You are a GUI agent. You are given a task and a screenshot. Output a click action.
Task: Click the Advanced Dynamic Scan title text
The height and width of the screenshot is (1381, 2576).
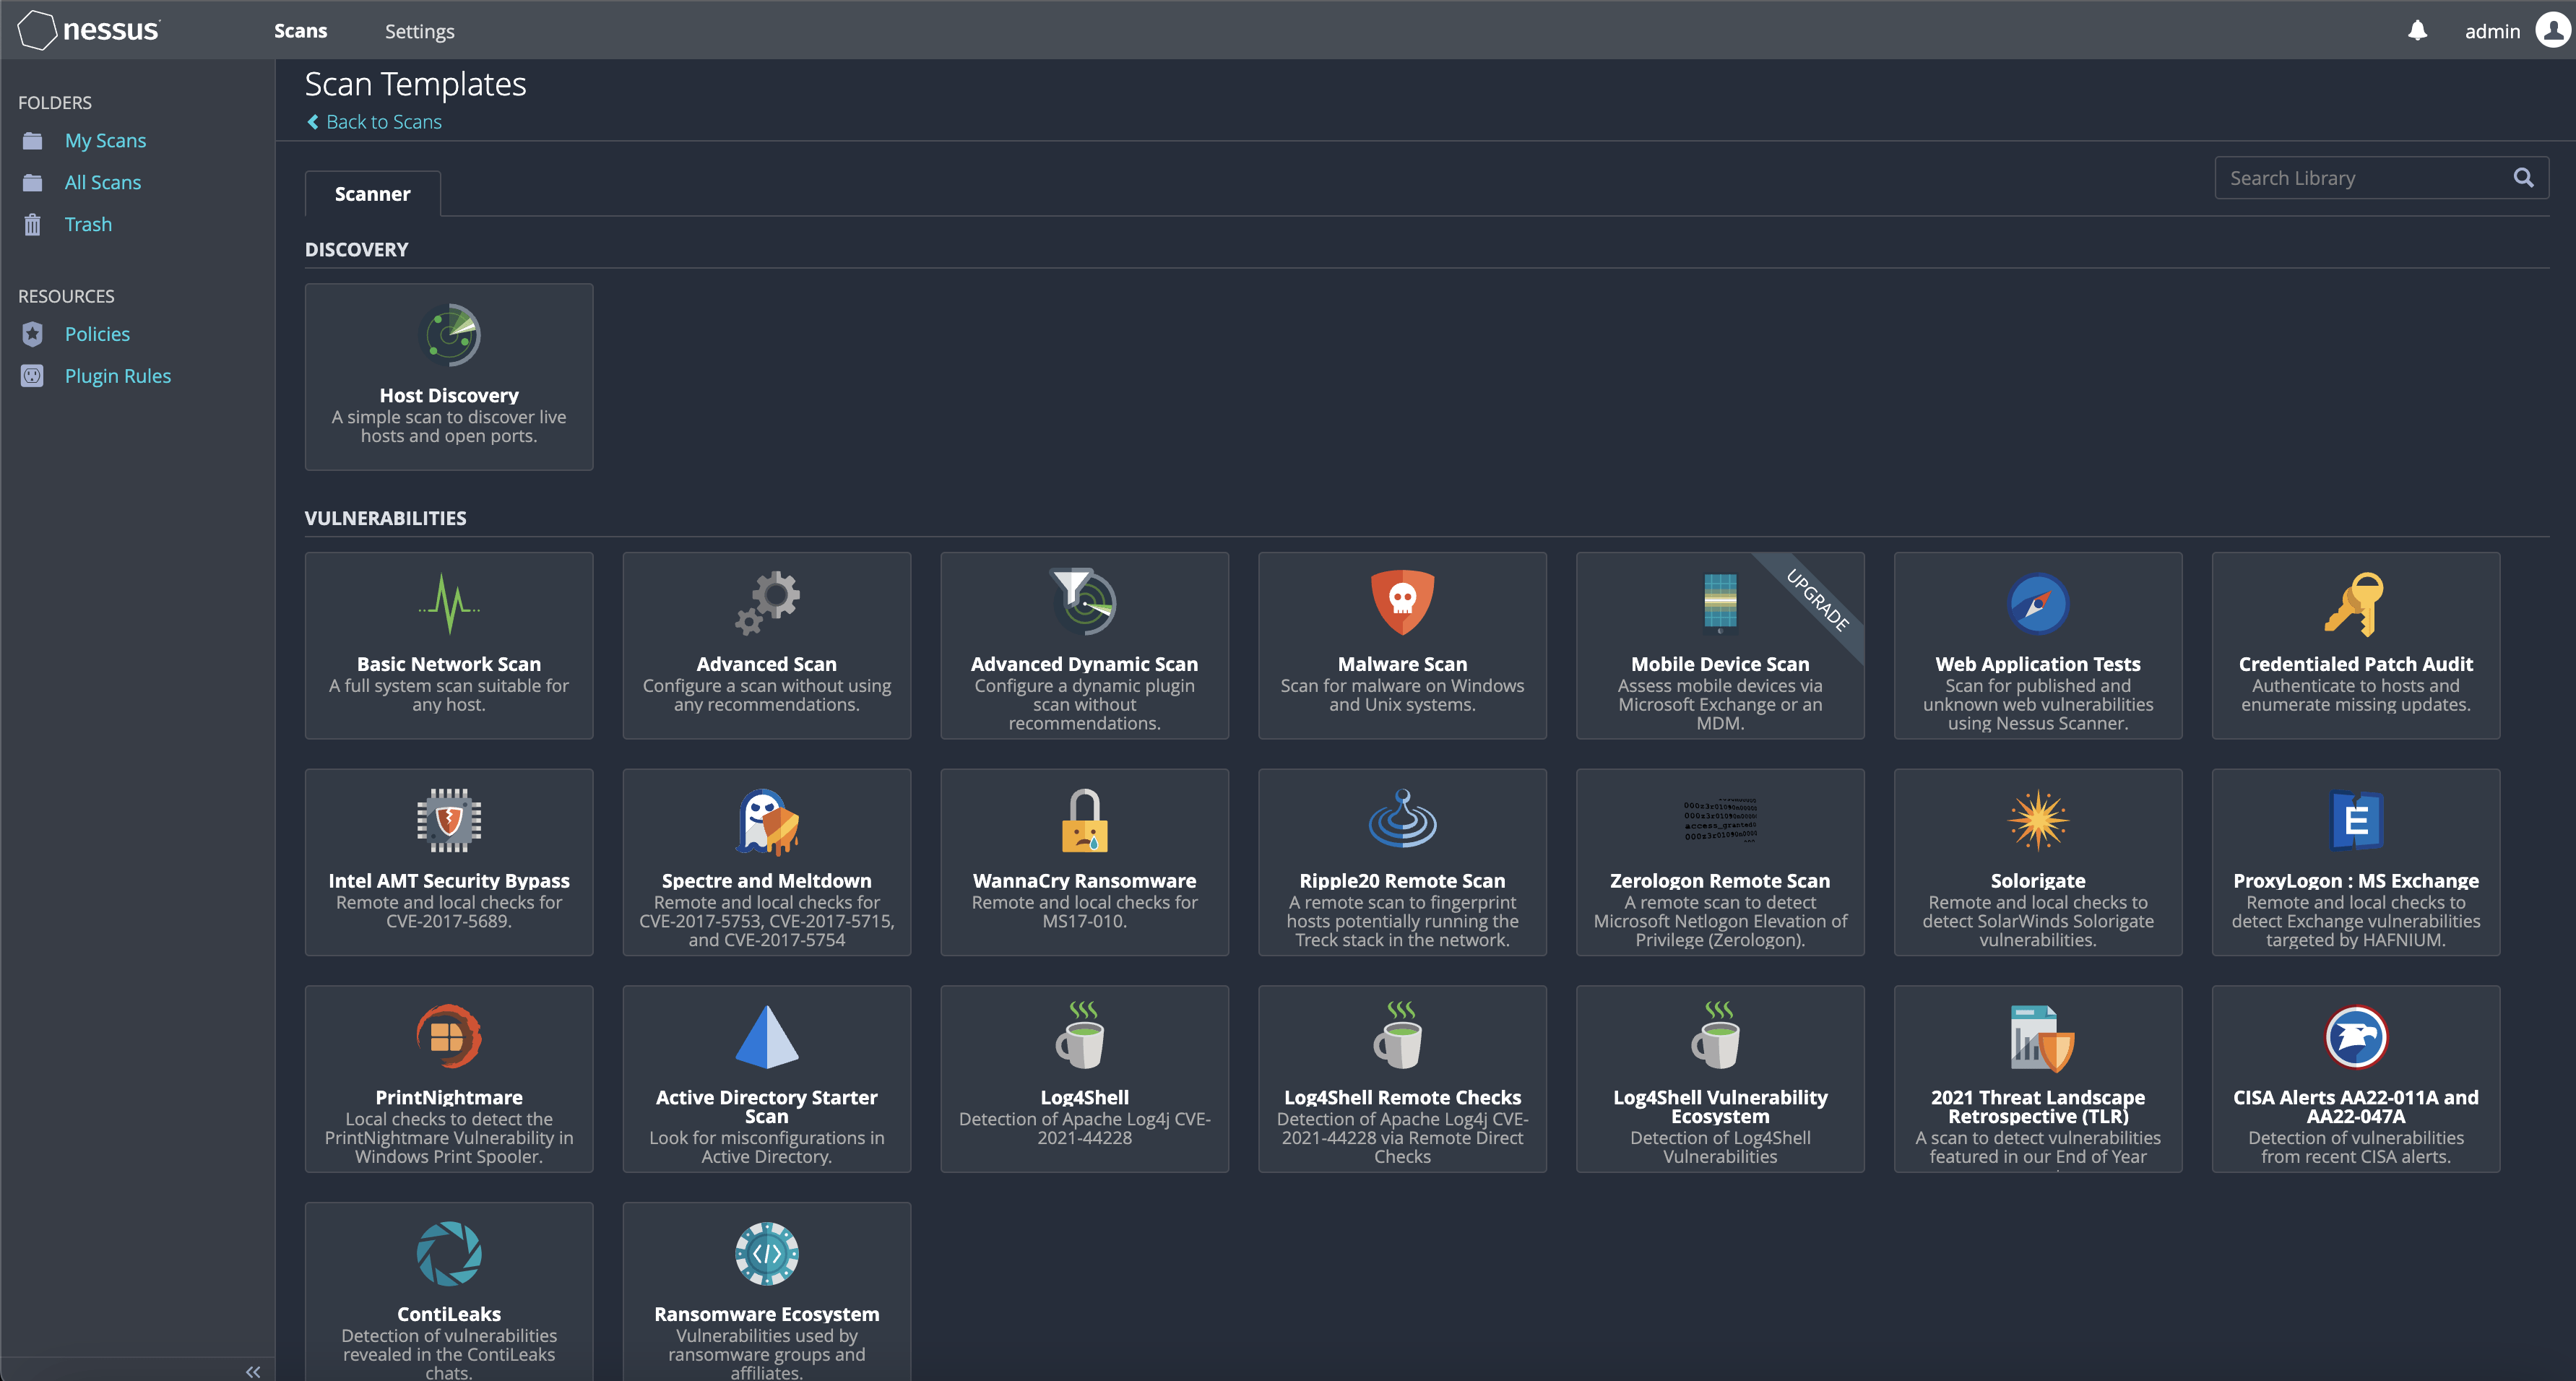1084,664
